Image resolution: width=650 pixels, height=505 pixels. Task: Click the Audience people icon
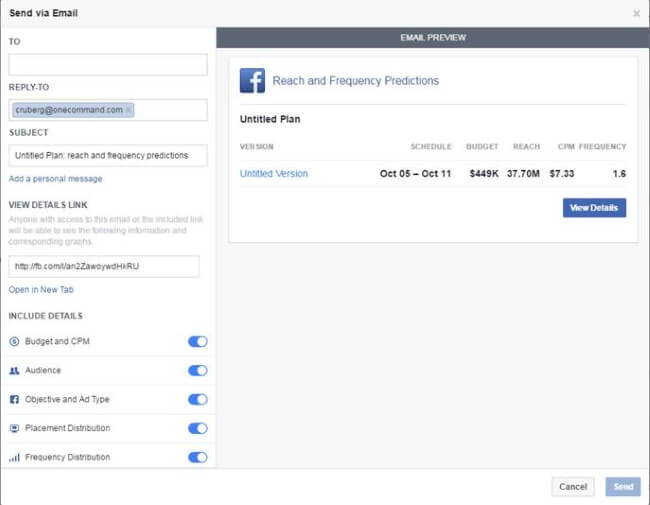click(x=14, y=371)
